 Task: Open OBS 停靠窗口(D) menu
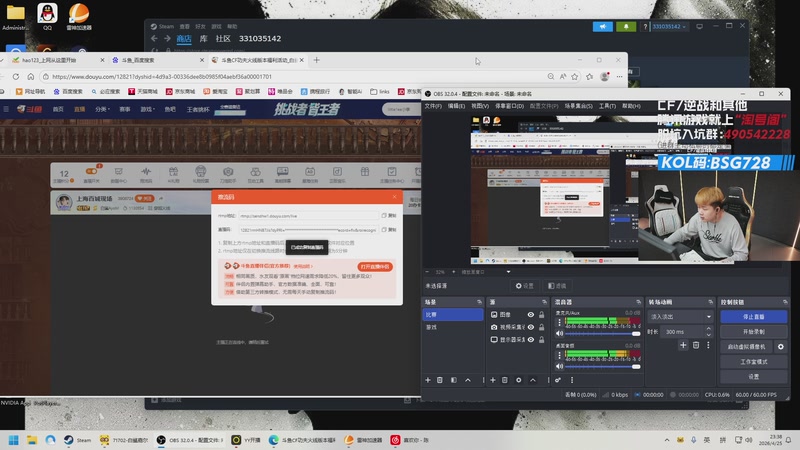click(x=509, y=106)
